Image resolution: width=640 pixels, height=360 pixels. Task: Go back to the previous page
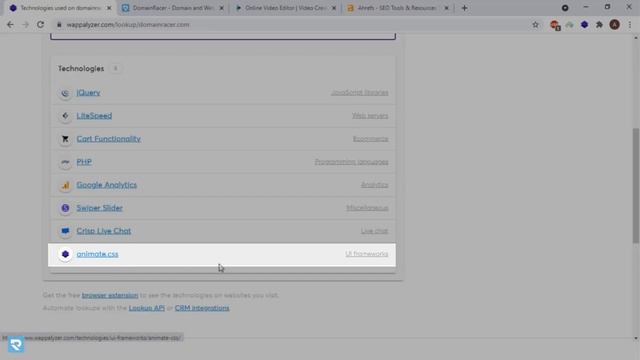[x=10, y=25]
